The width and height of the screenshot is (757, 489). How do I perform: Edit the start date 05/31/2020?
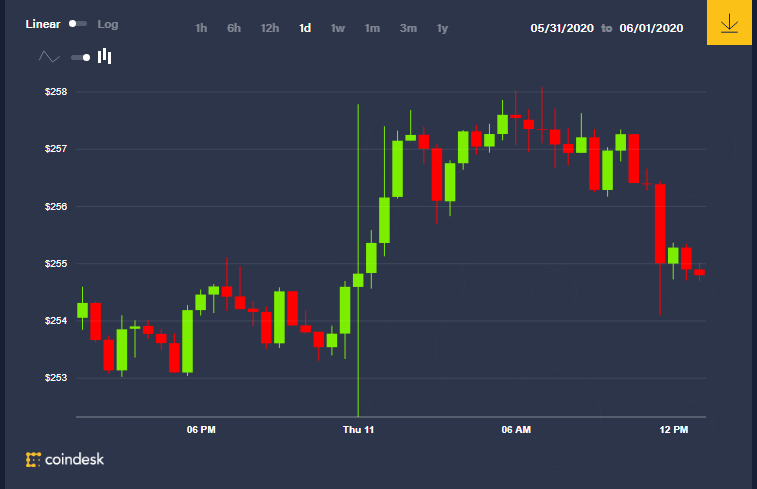[x=562, y=28]
